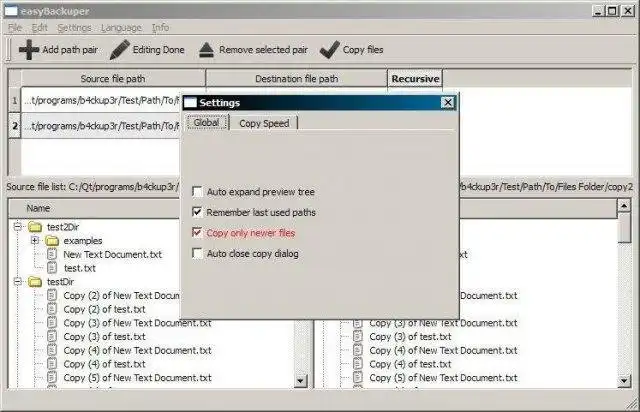The height and width of the screenshot is (412, 640).
Task: Click the file icon of New Text Document.txt under test2Dir
Action: [52, 254]
